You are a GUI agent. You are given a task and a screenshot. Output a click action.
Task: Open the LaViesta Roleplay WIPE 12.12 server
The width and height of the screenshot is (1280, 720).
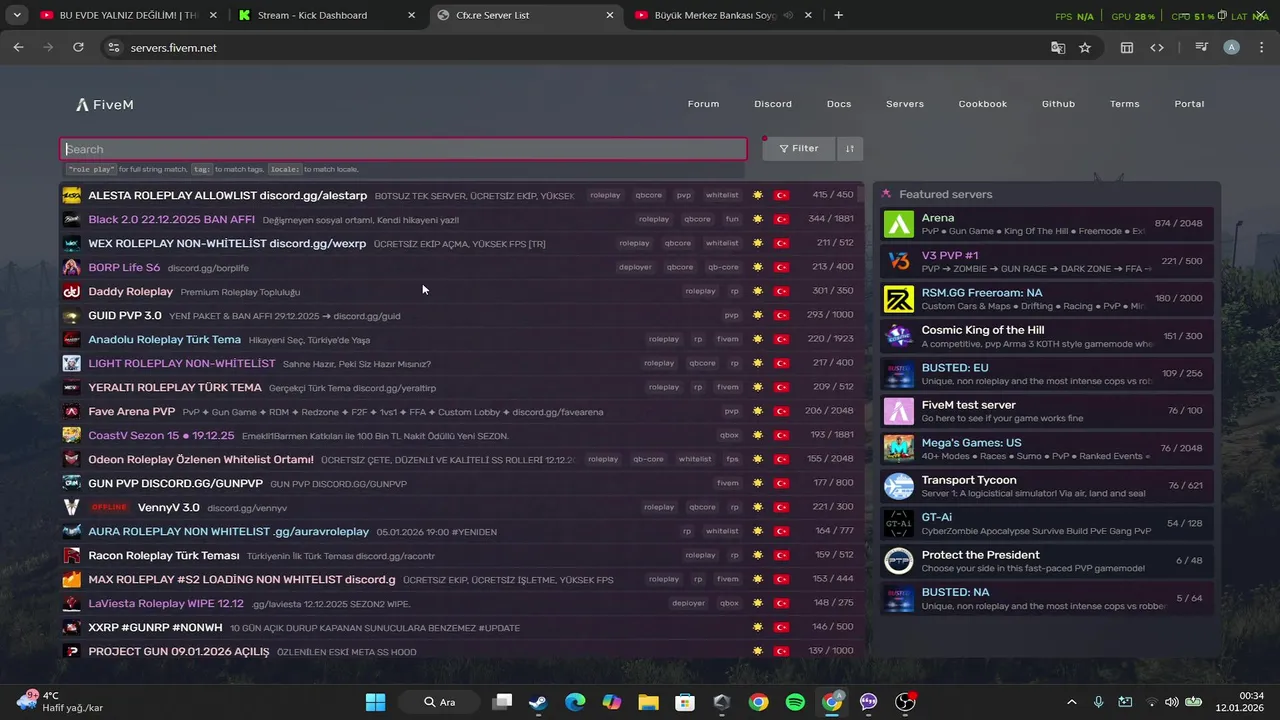pos(461,604)
